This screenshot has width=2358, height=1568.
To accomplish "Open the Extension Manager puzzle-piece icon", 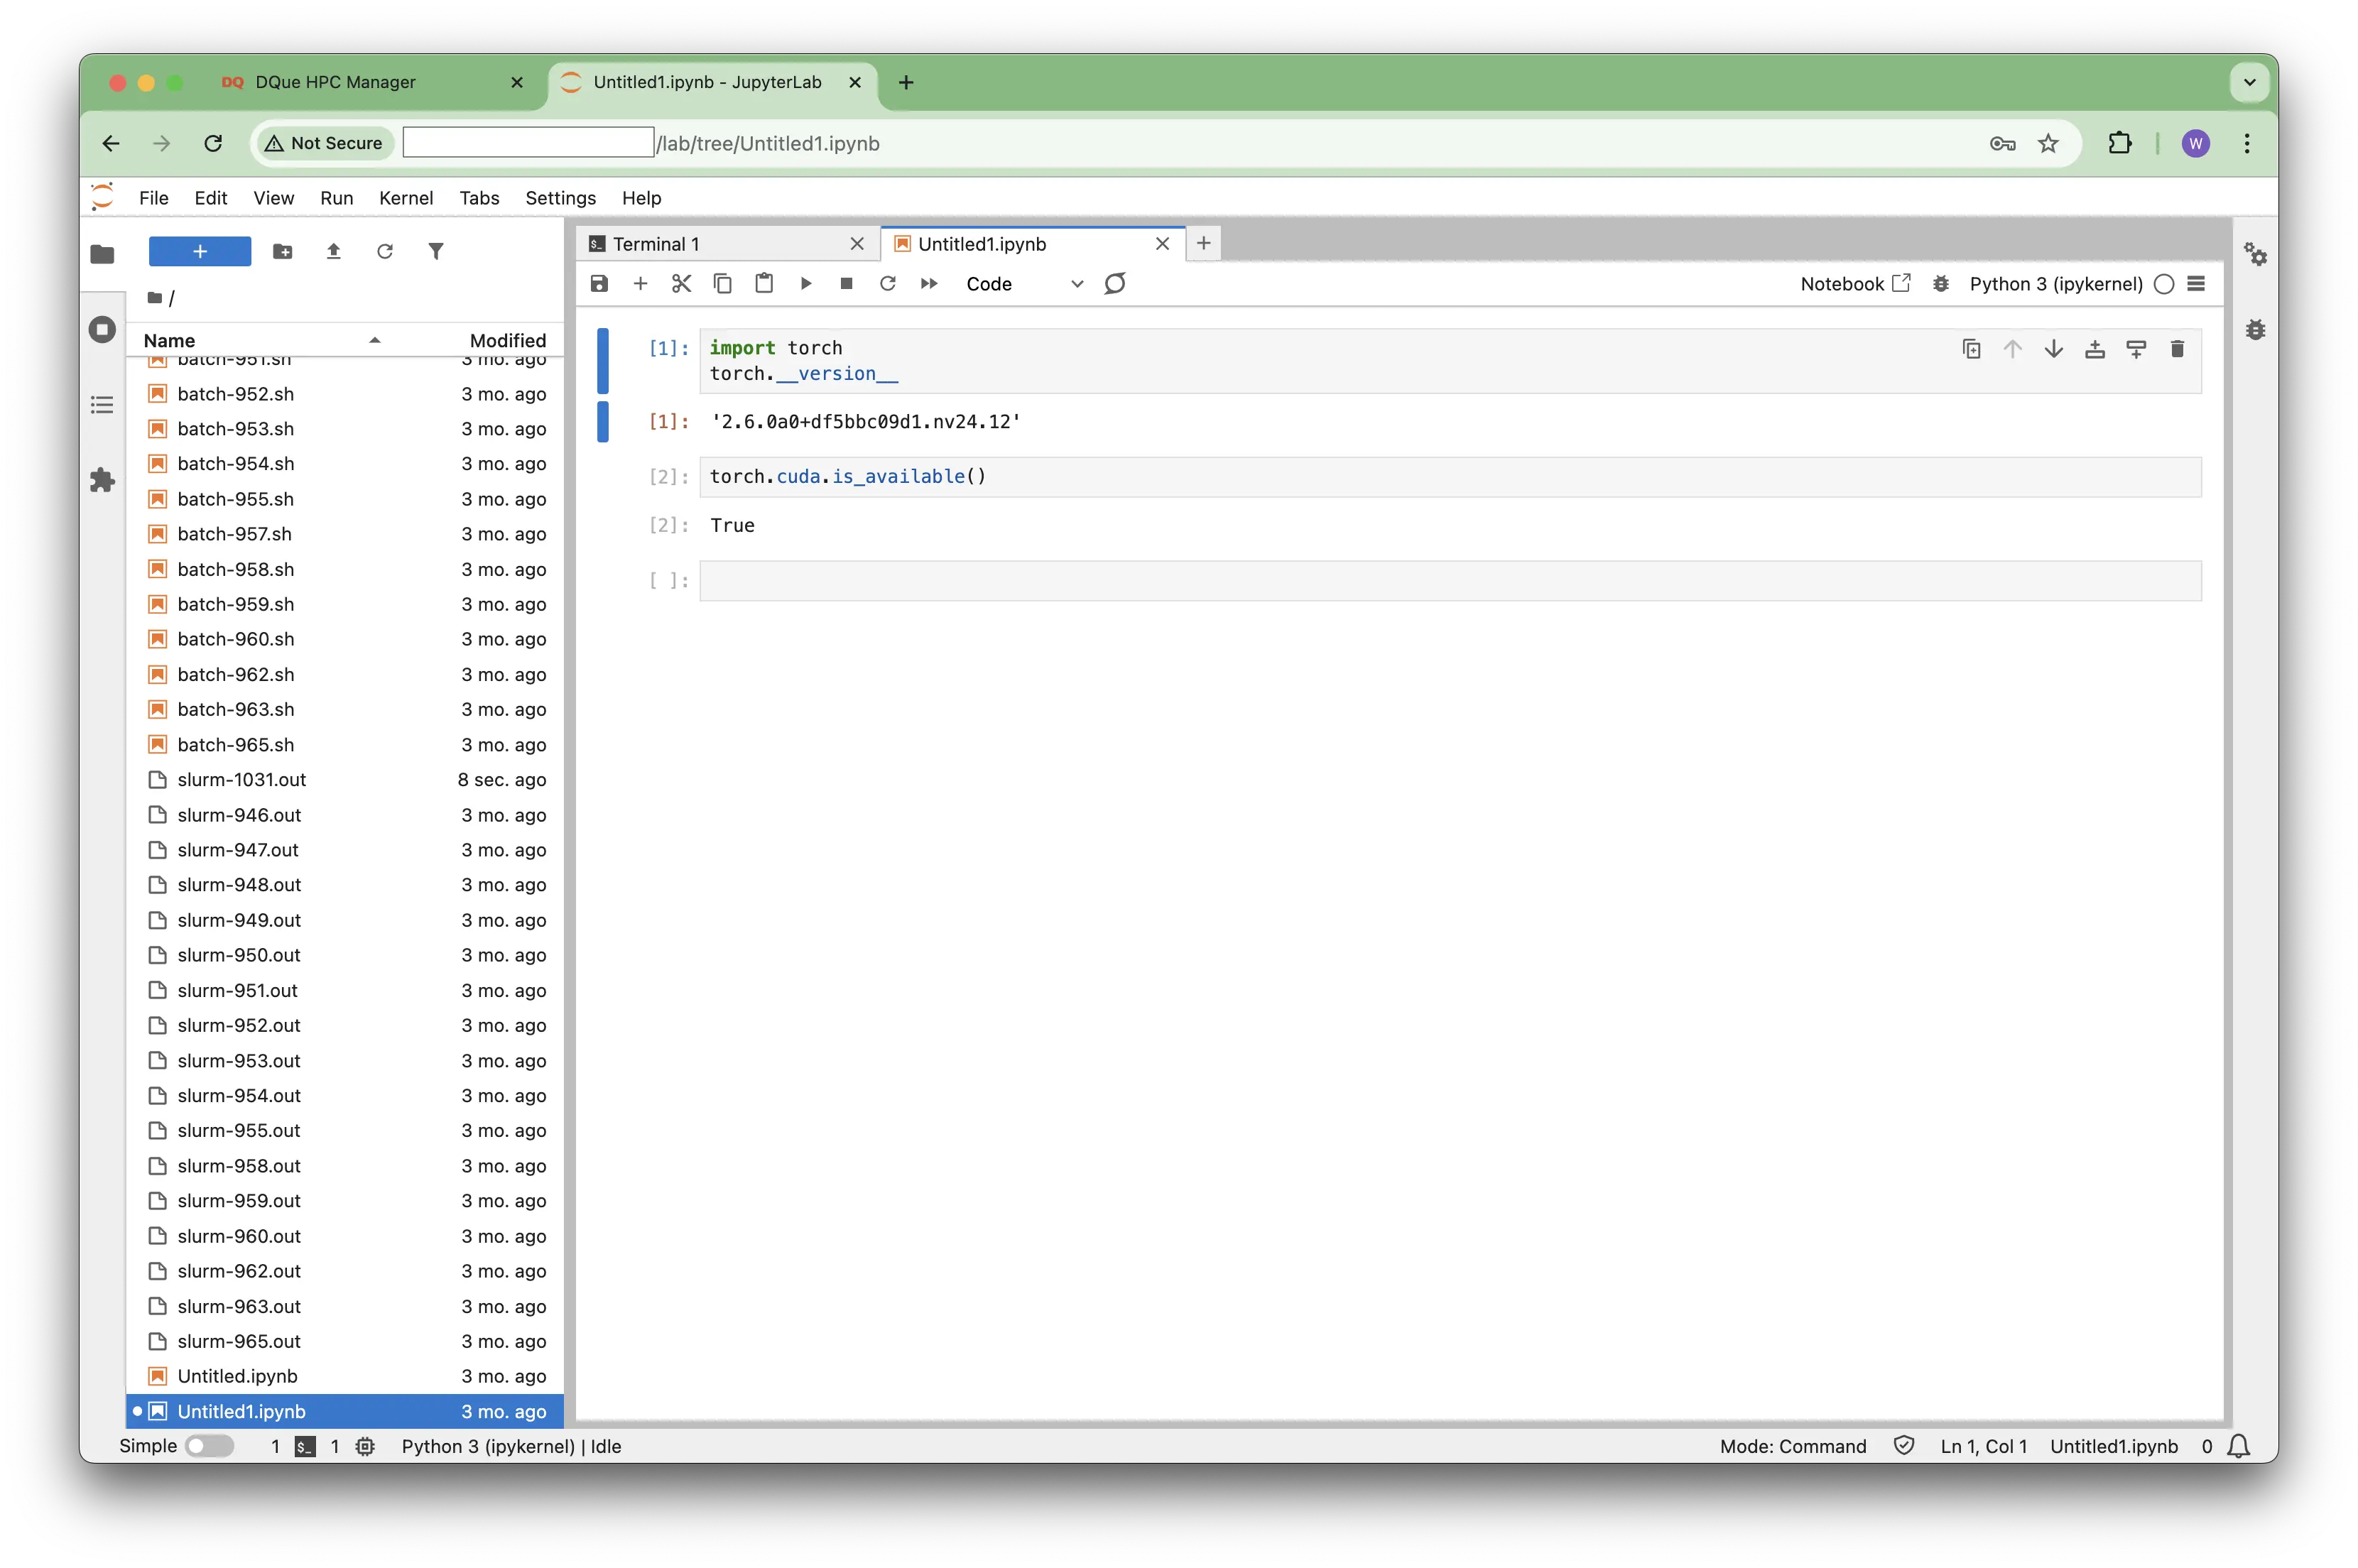I will (x=102, y=481).
